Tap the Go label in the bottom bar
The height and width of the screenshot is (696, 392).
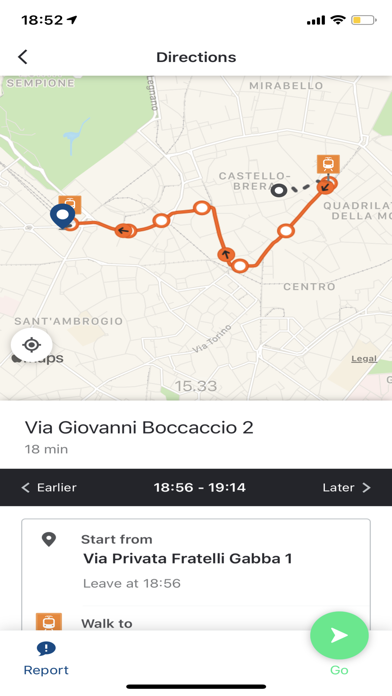click(339, 670)
